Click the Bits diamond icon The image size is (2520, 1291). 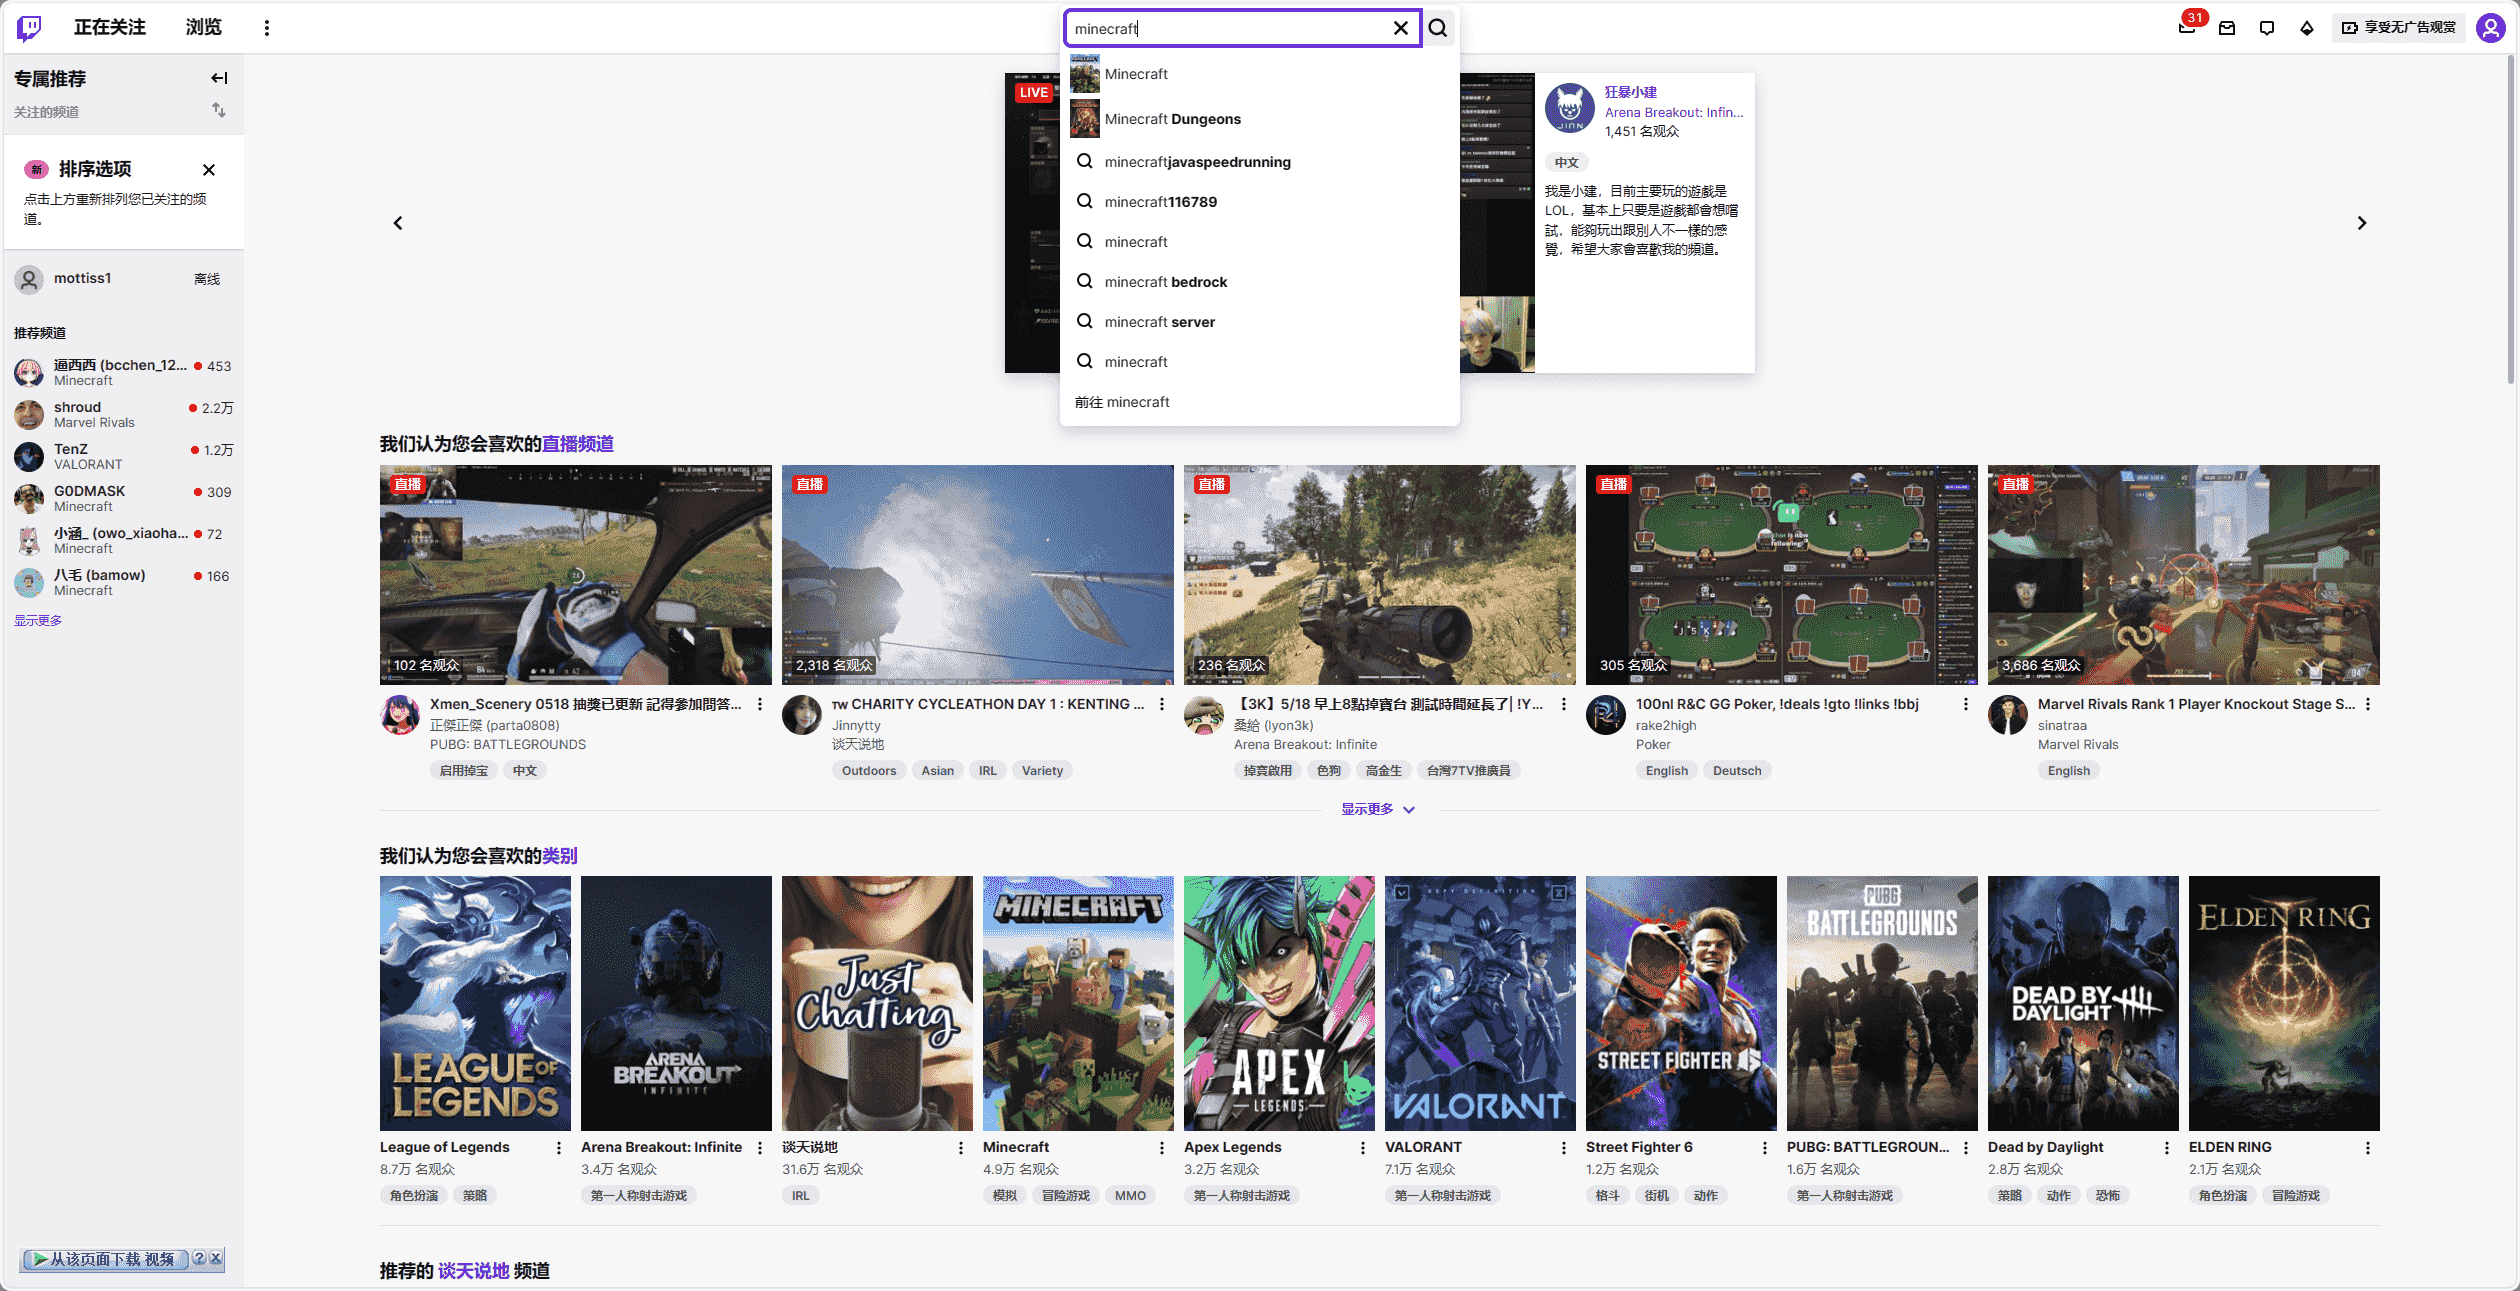[x=2306, y=28]
